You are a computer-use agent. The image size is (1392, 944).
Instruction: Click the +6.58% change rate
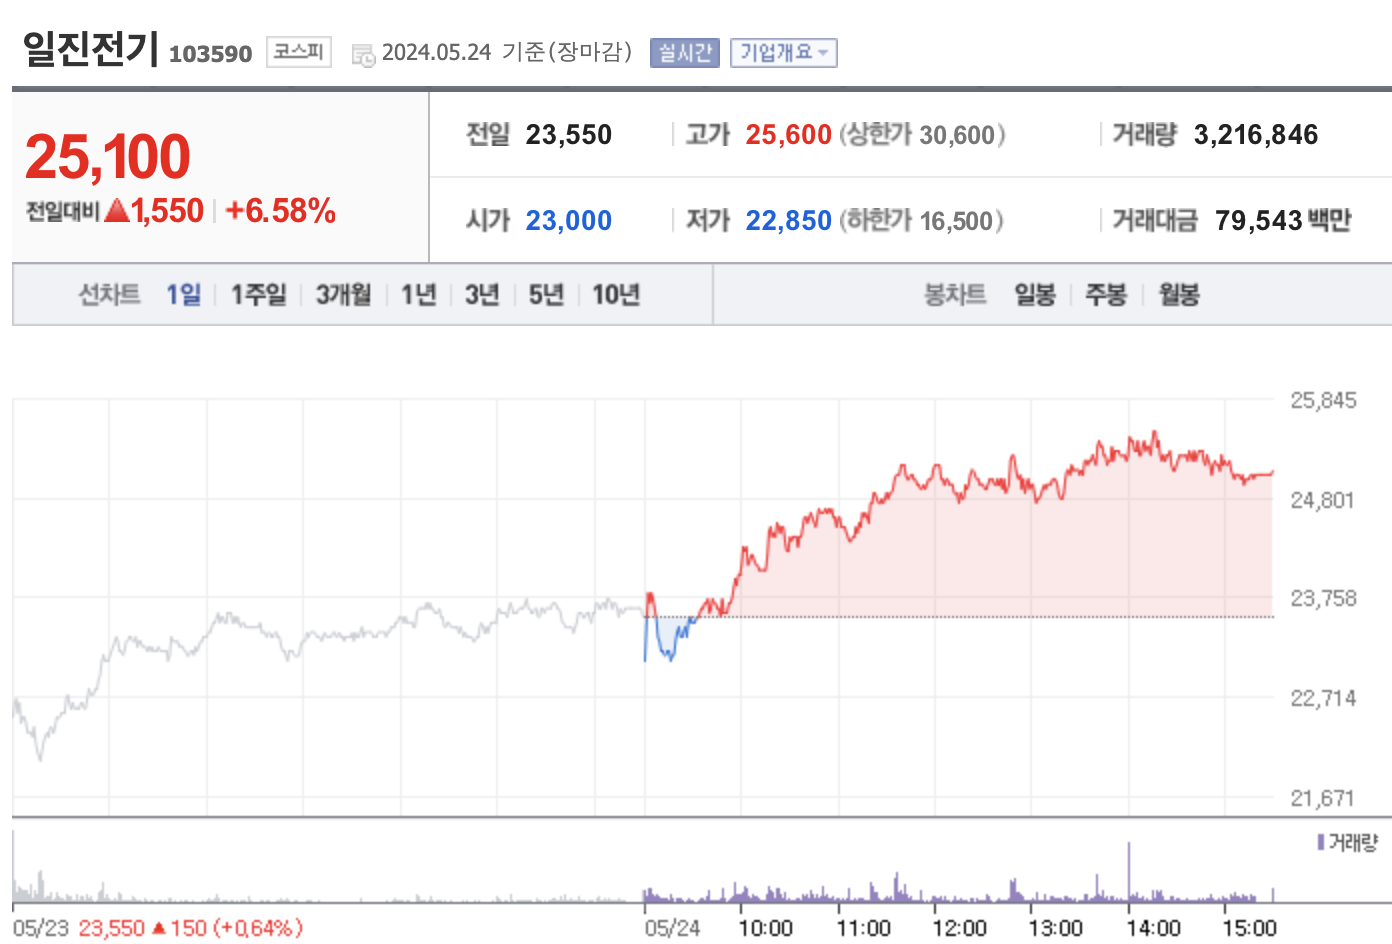[x=280, y=210]
